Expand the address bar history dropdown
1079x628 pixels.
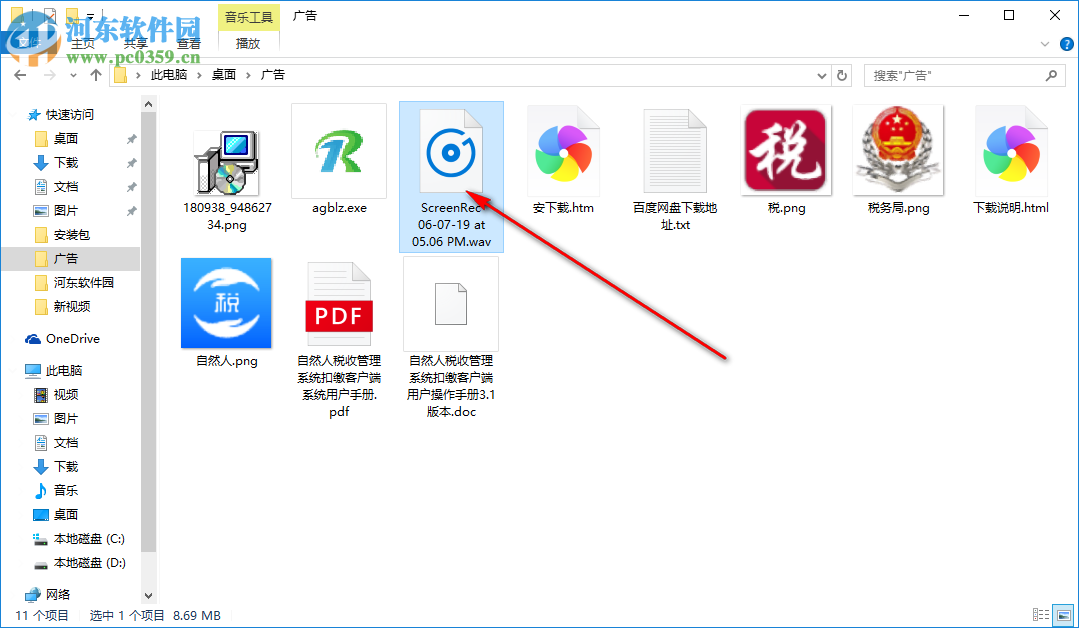tap(822, 76)
